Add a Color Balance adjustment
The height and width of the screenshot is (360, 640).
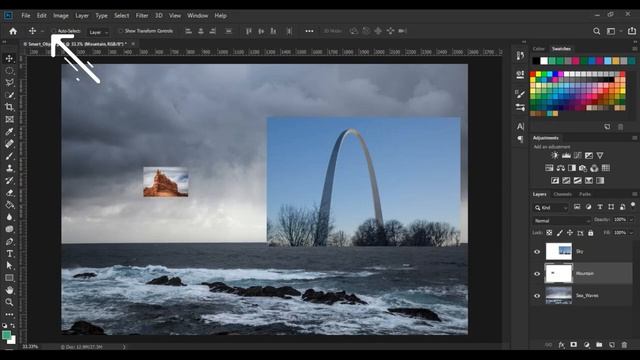pos(560,168)
